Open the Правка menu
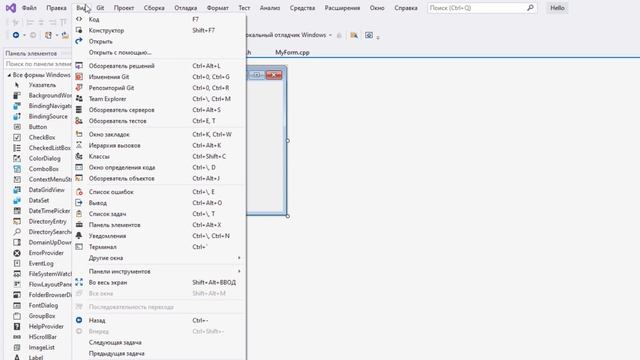Image resolution: width=640 pixels, height=360 pixels. click(x=56, y=8)
